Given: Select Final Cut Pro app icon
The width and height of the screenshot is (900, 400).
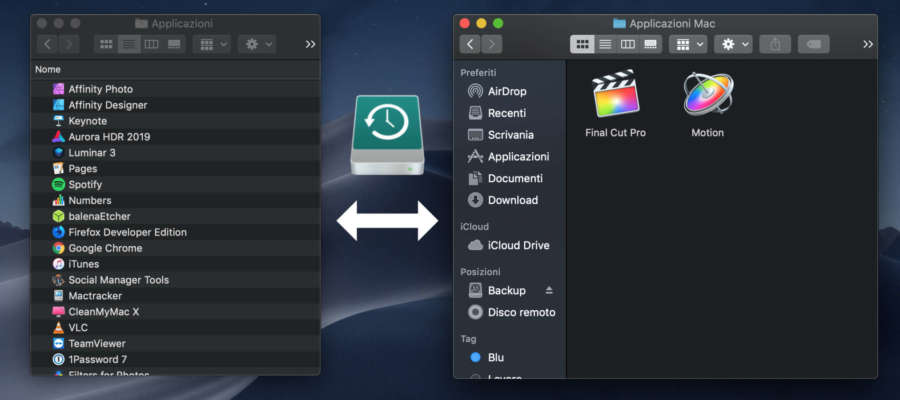Looking at the screenshot, I should [x=615, y=94].
